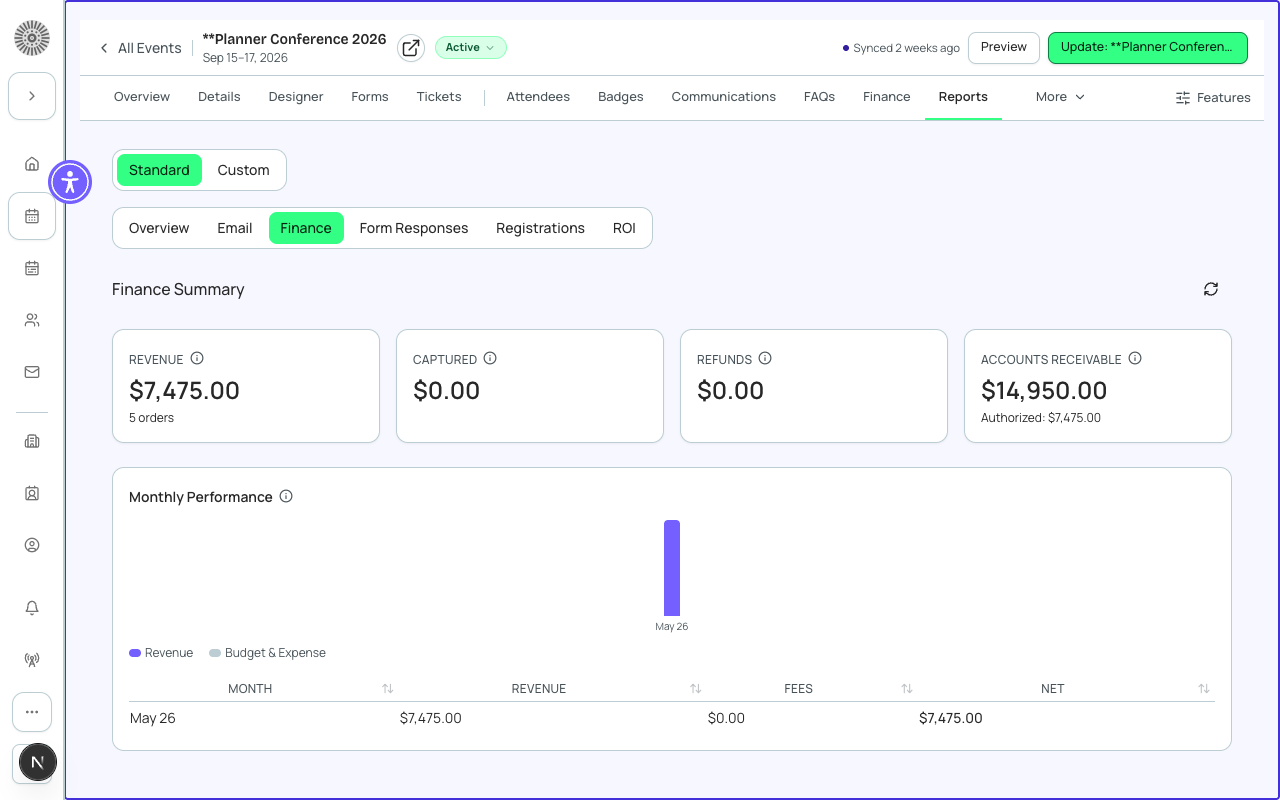Click info icon next to Revenue
Screen dimensions: 1280x800
(x=197, y=358)
